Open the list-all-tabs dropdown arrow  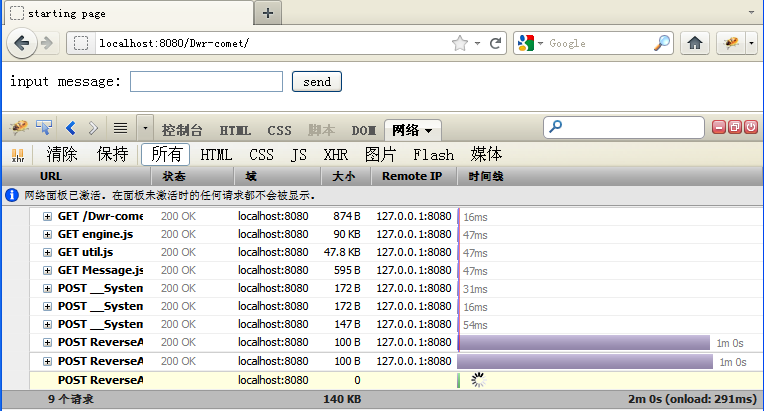pos(751,12)
